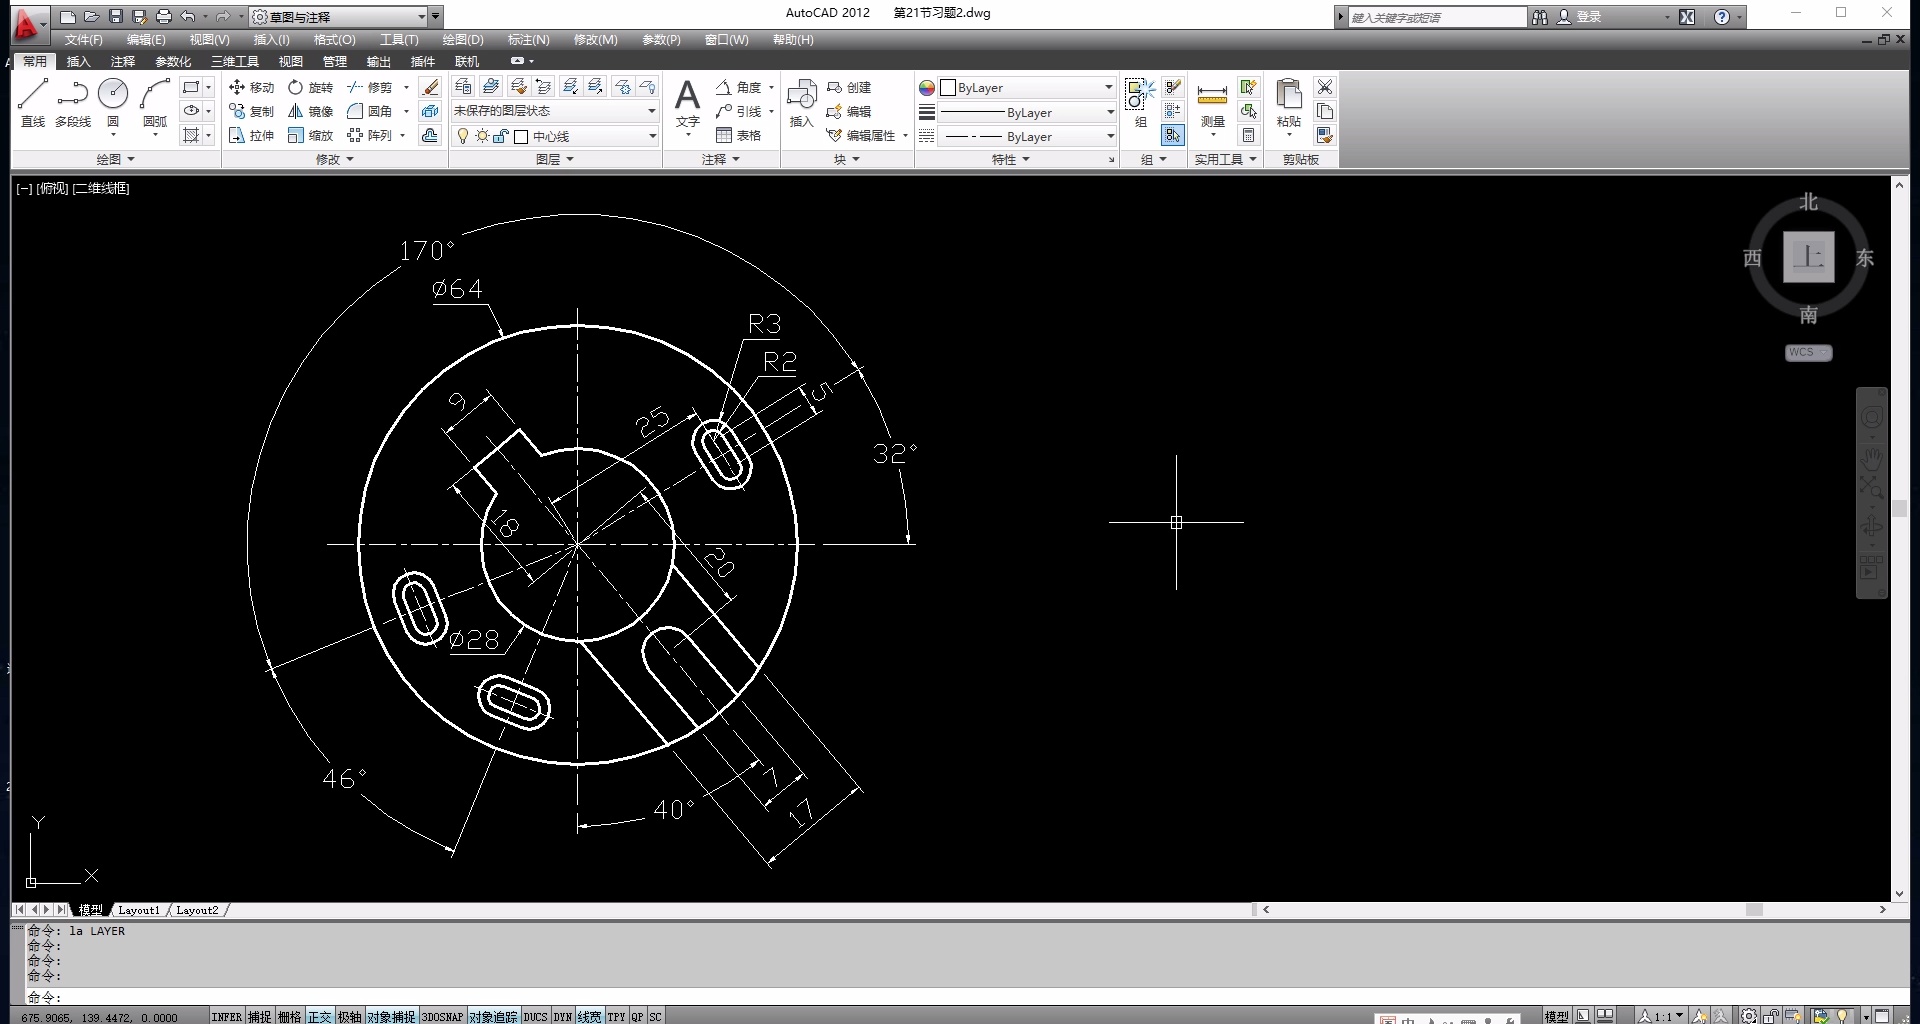Viewport: 1920px width, 1024px height.
Task: Open the layer state dropdown (未保存的图层状态)
Action: coord(554,111)
